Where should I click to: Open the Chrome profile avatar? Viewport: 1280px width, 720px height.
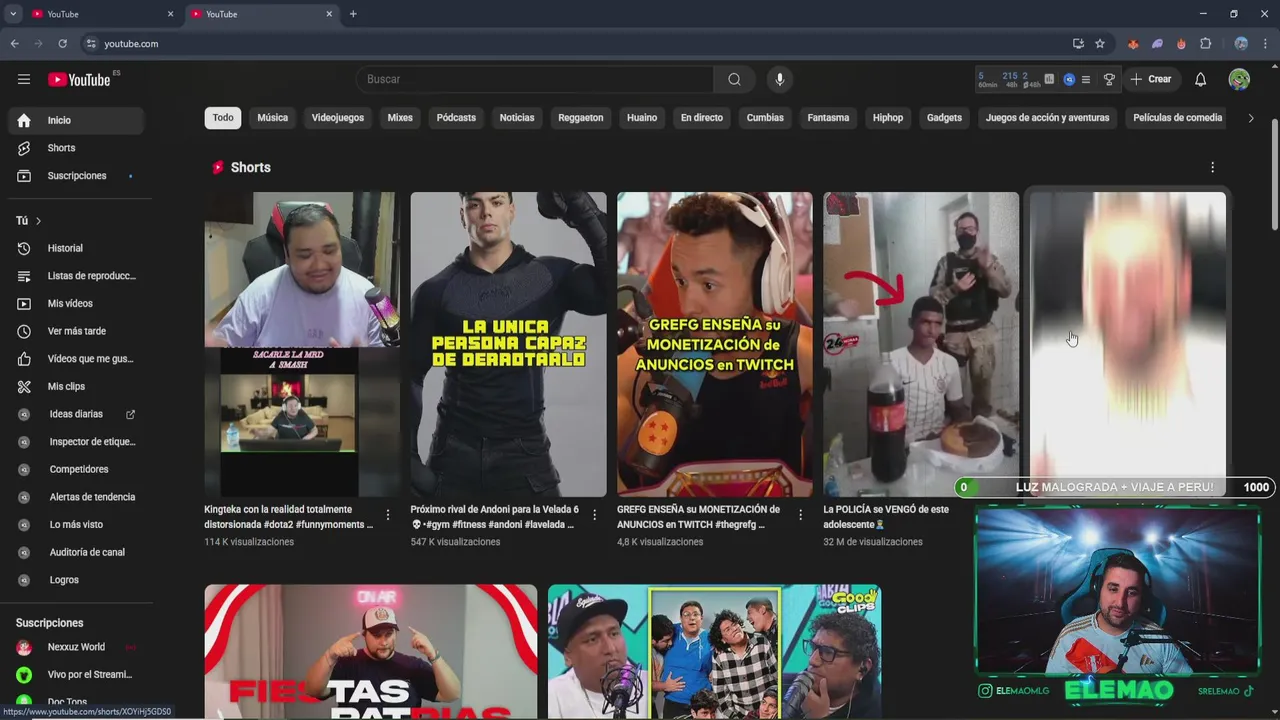(x=1241, y=44)
